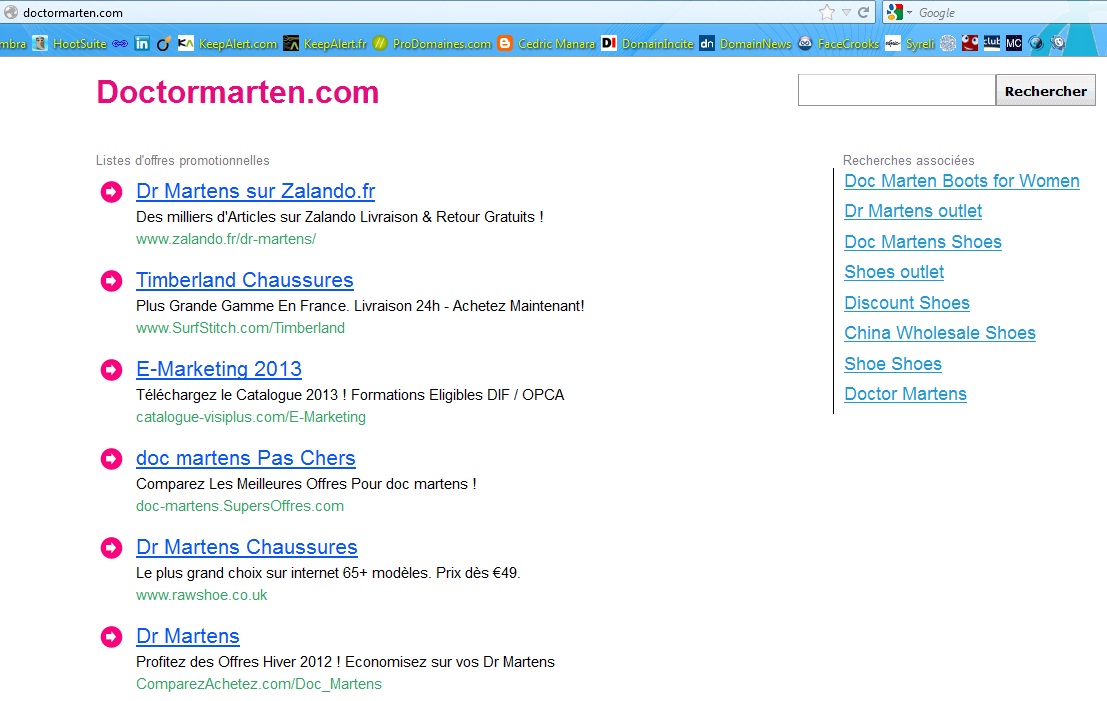Open 'China Wholesale Shoes' related search
The image size is (1107, 701).
(940, 333)
